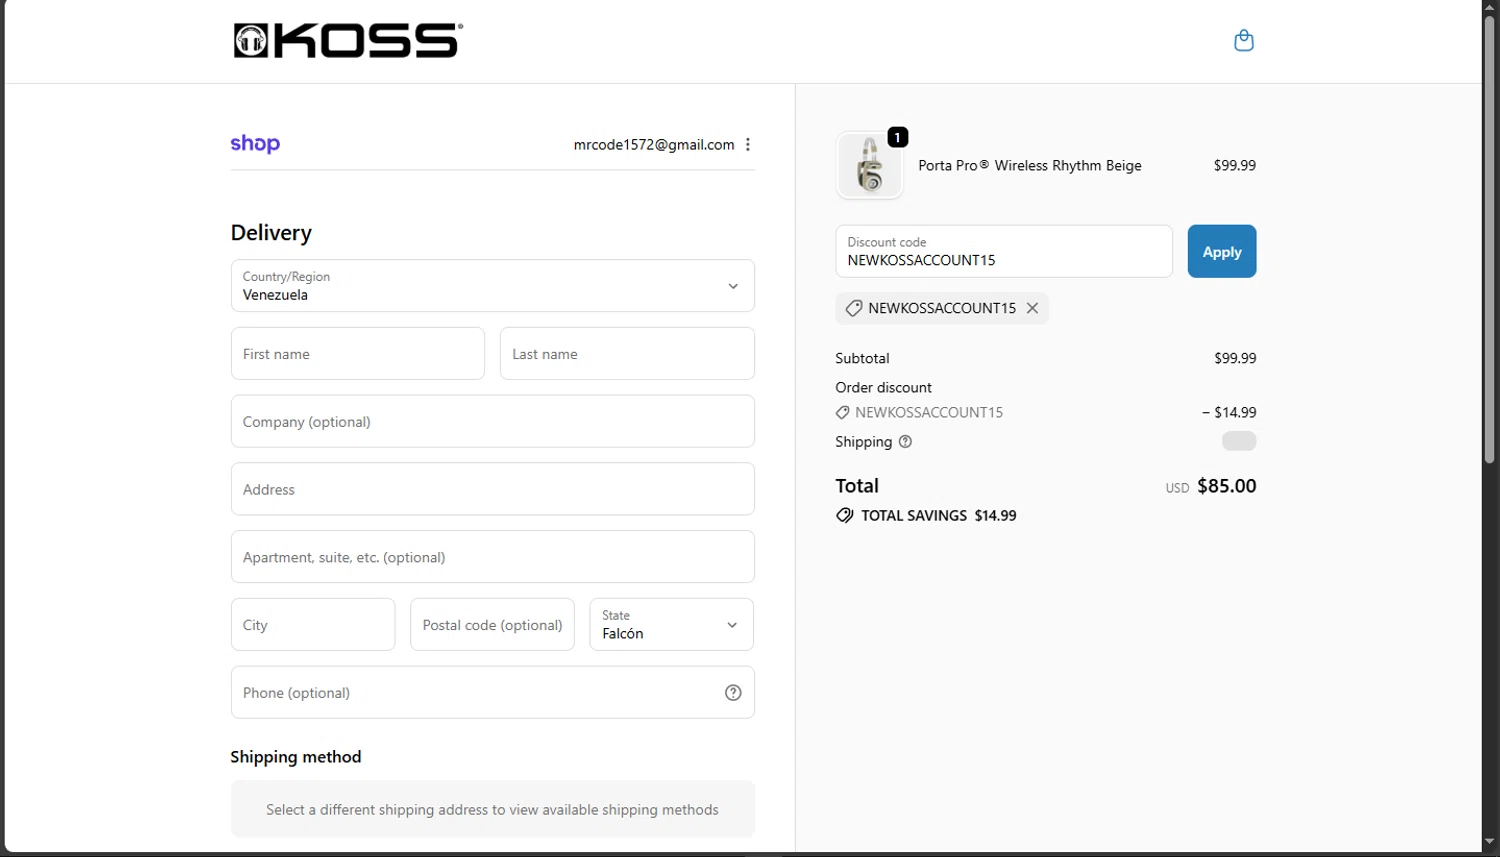Click the scrollbar up arrow
The height and width of the screenshot is (857, 1500).
point(1490,7)
